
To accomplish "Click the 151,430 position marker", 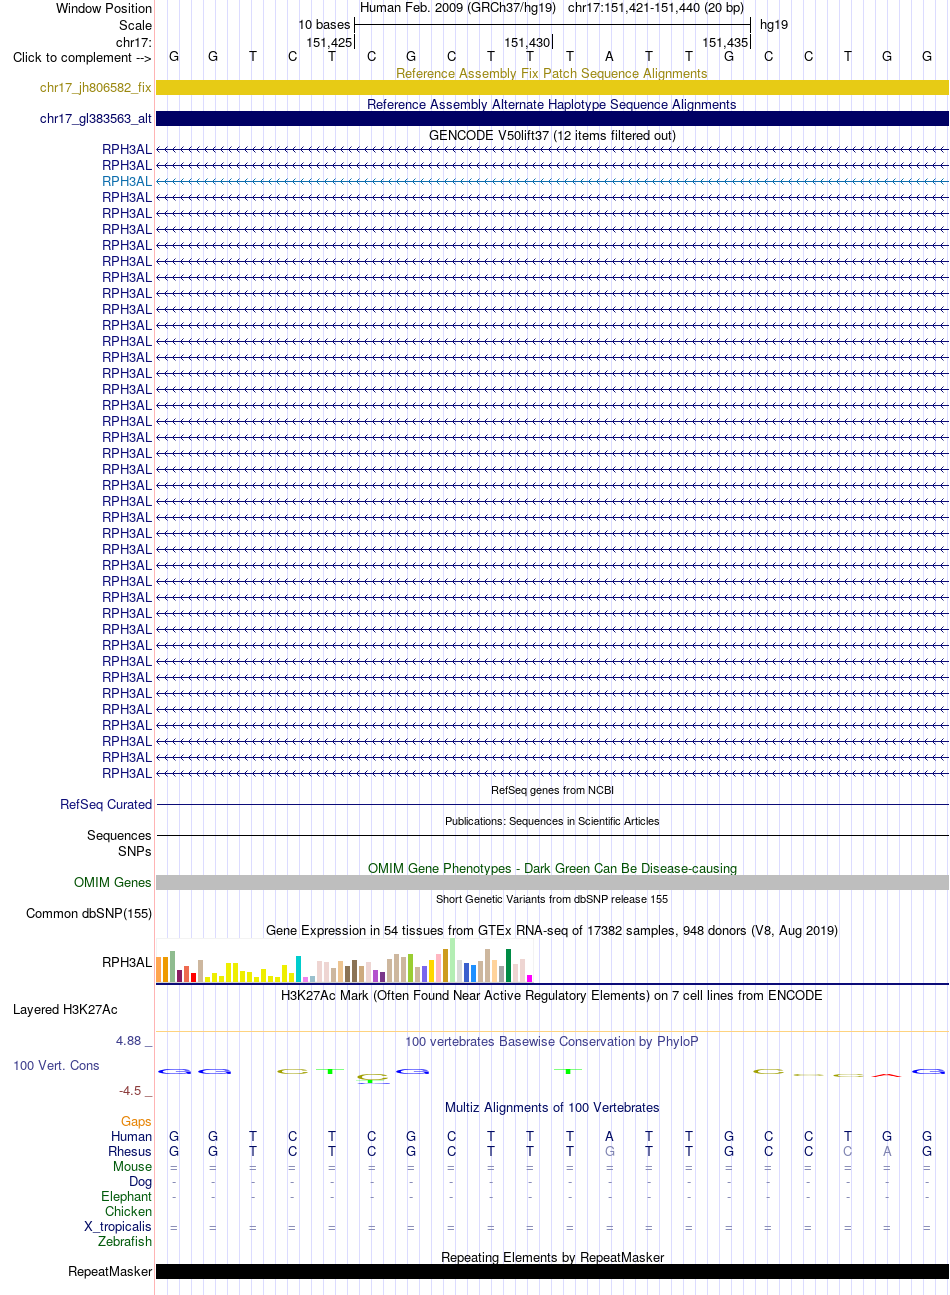I will pyautogui.click(x=527, y=43).
